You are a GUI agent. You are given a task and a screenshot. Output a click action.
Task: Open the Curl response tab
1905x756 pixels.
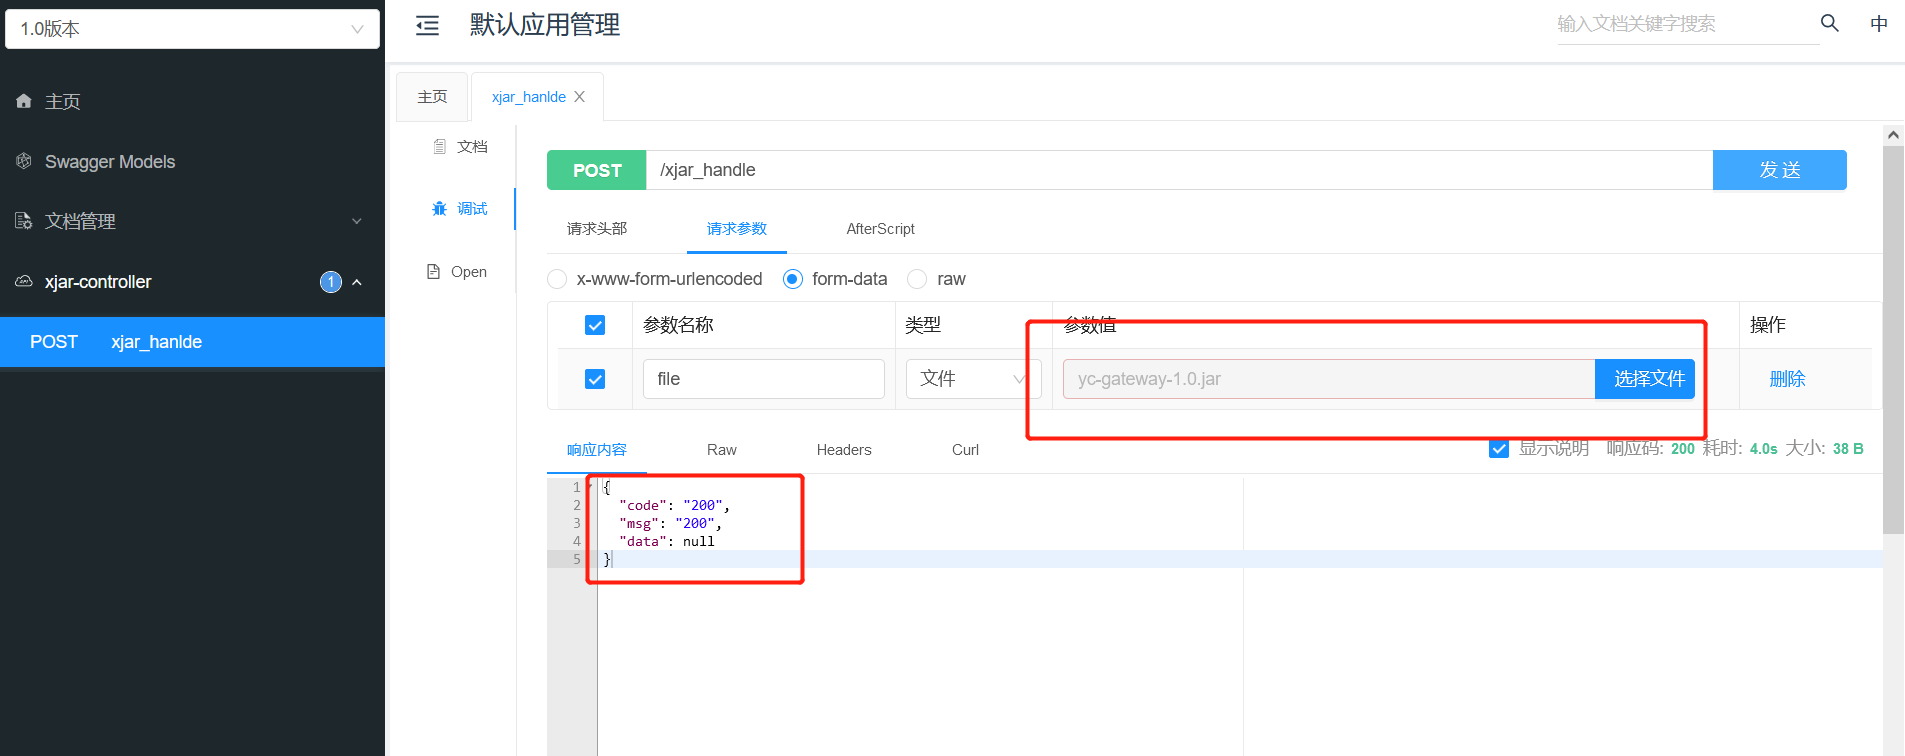(x=965, y=450)
